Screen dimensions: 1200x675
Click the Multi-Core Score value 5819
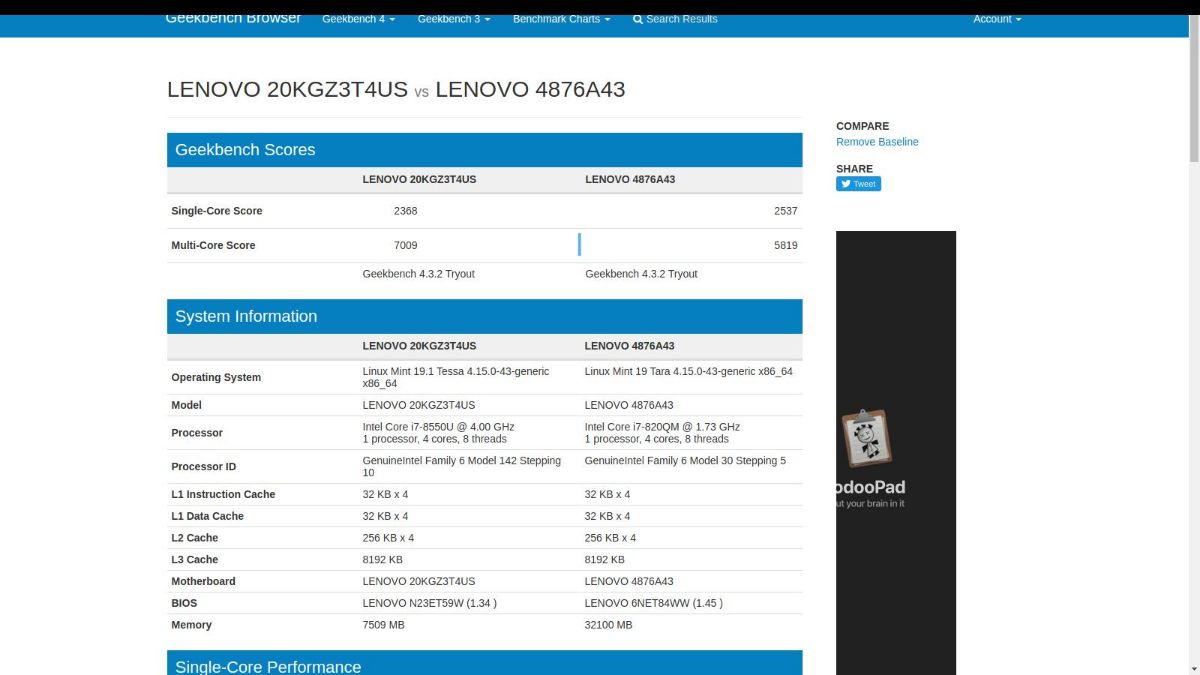785,245
